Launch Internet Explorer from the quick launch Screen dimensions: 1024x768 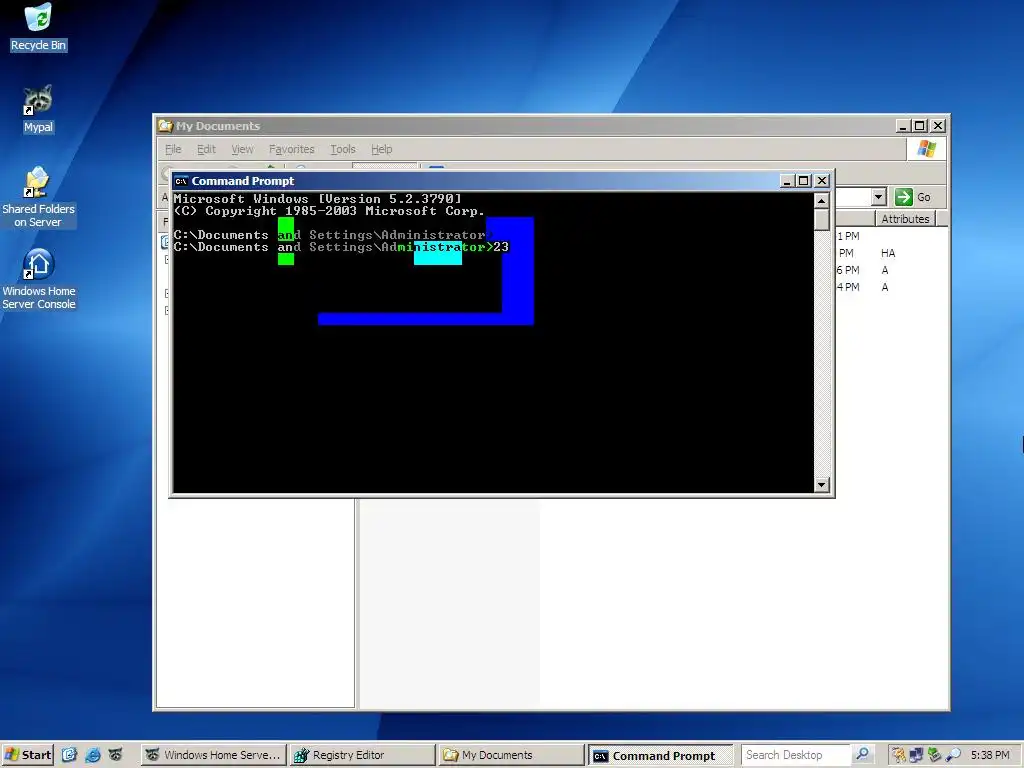tap(93, 755)
